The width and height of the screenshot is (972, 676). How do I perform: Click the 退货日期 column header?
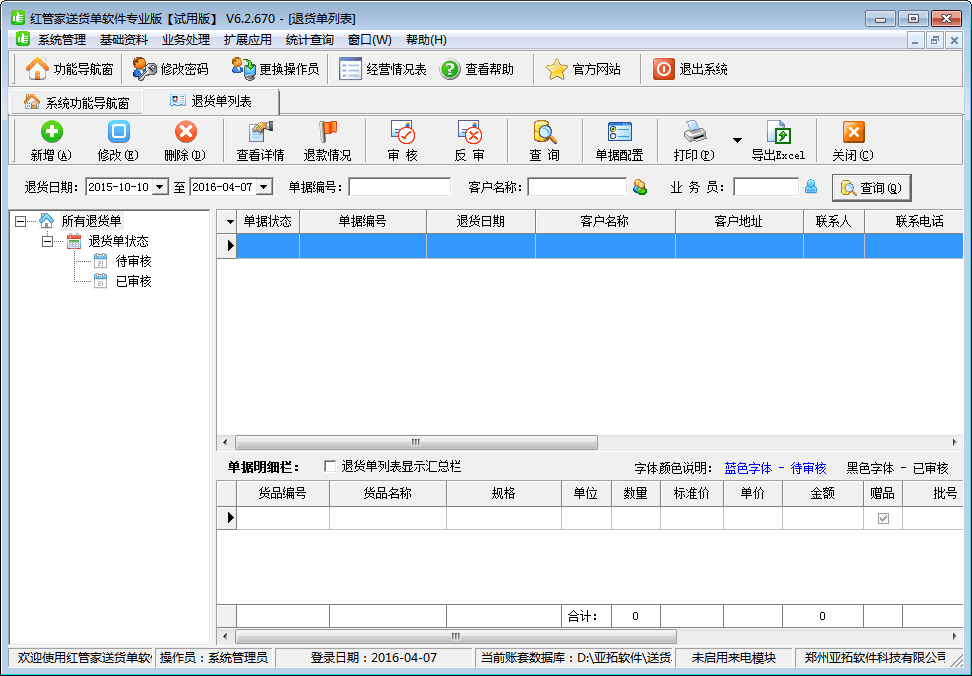481,221
